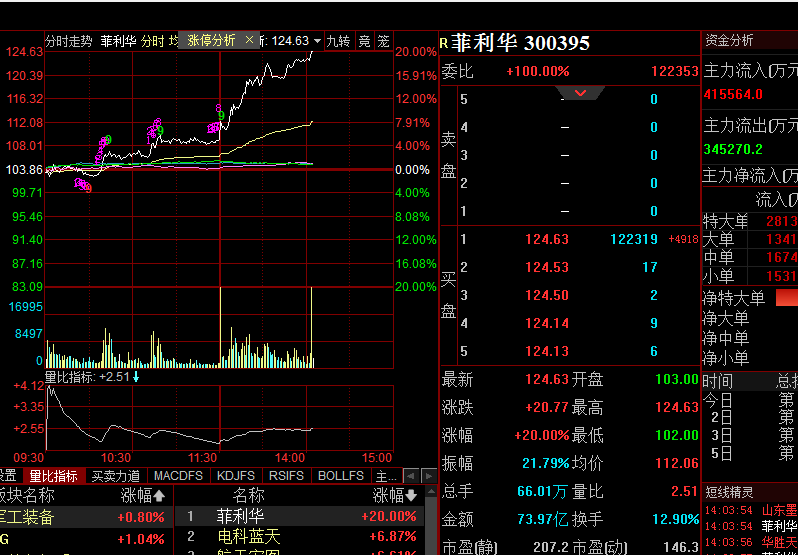Image resolution: width=798 pixels, height=555 pixels.
Task: Click the buy level 5 price 124.13
Action: click(547, 351)
